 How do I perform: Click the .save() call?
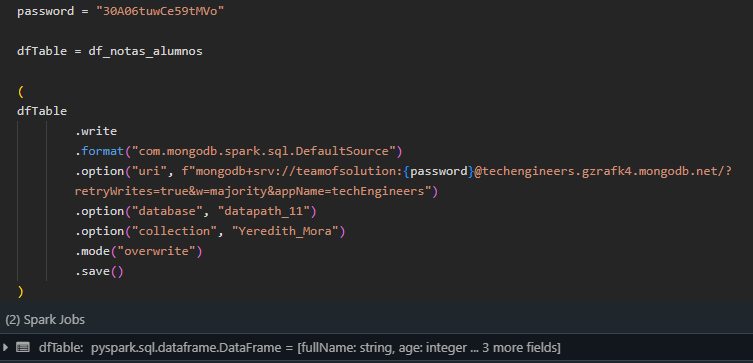99,272
